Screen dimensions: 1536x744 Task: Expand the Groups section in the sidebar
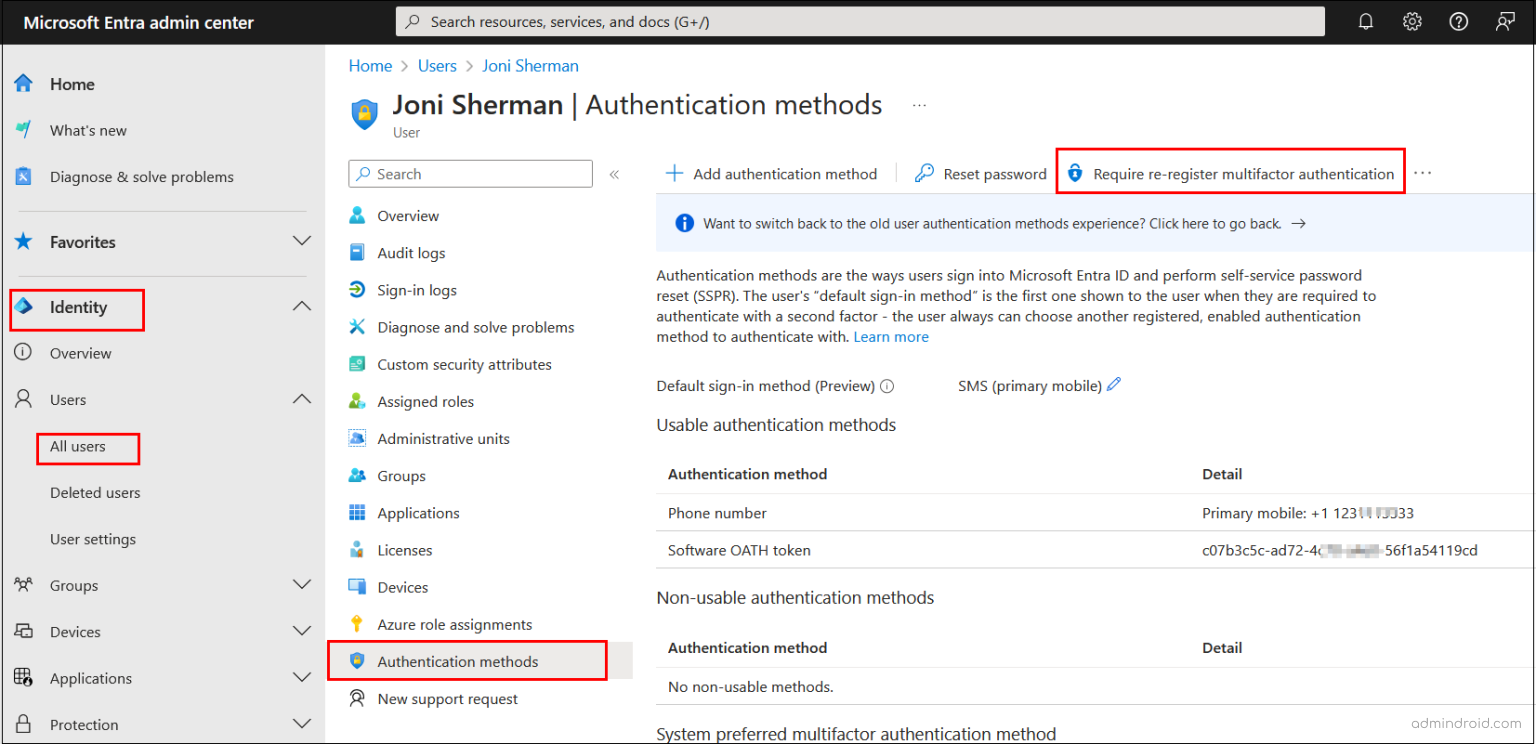[x=301, y=585]
